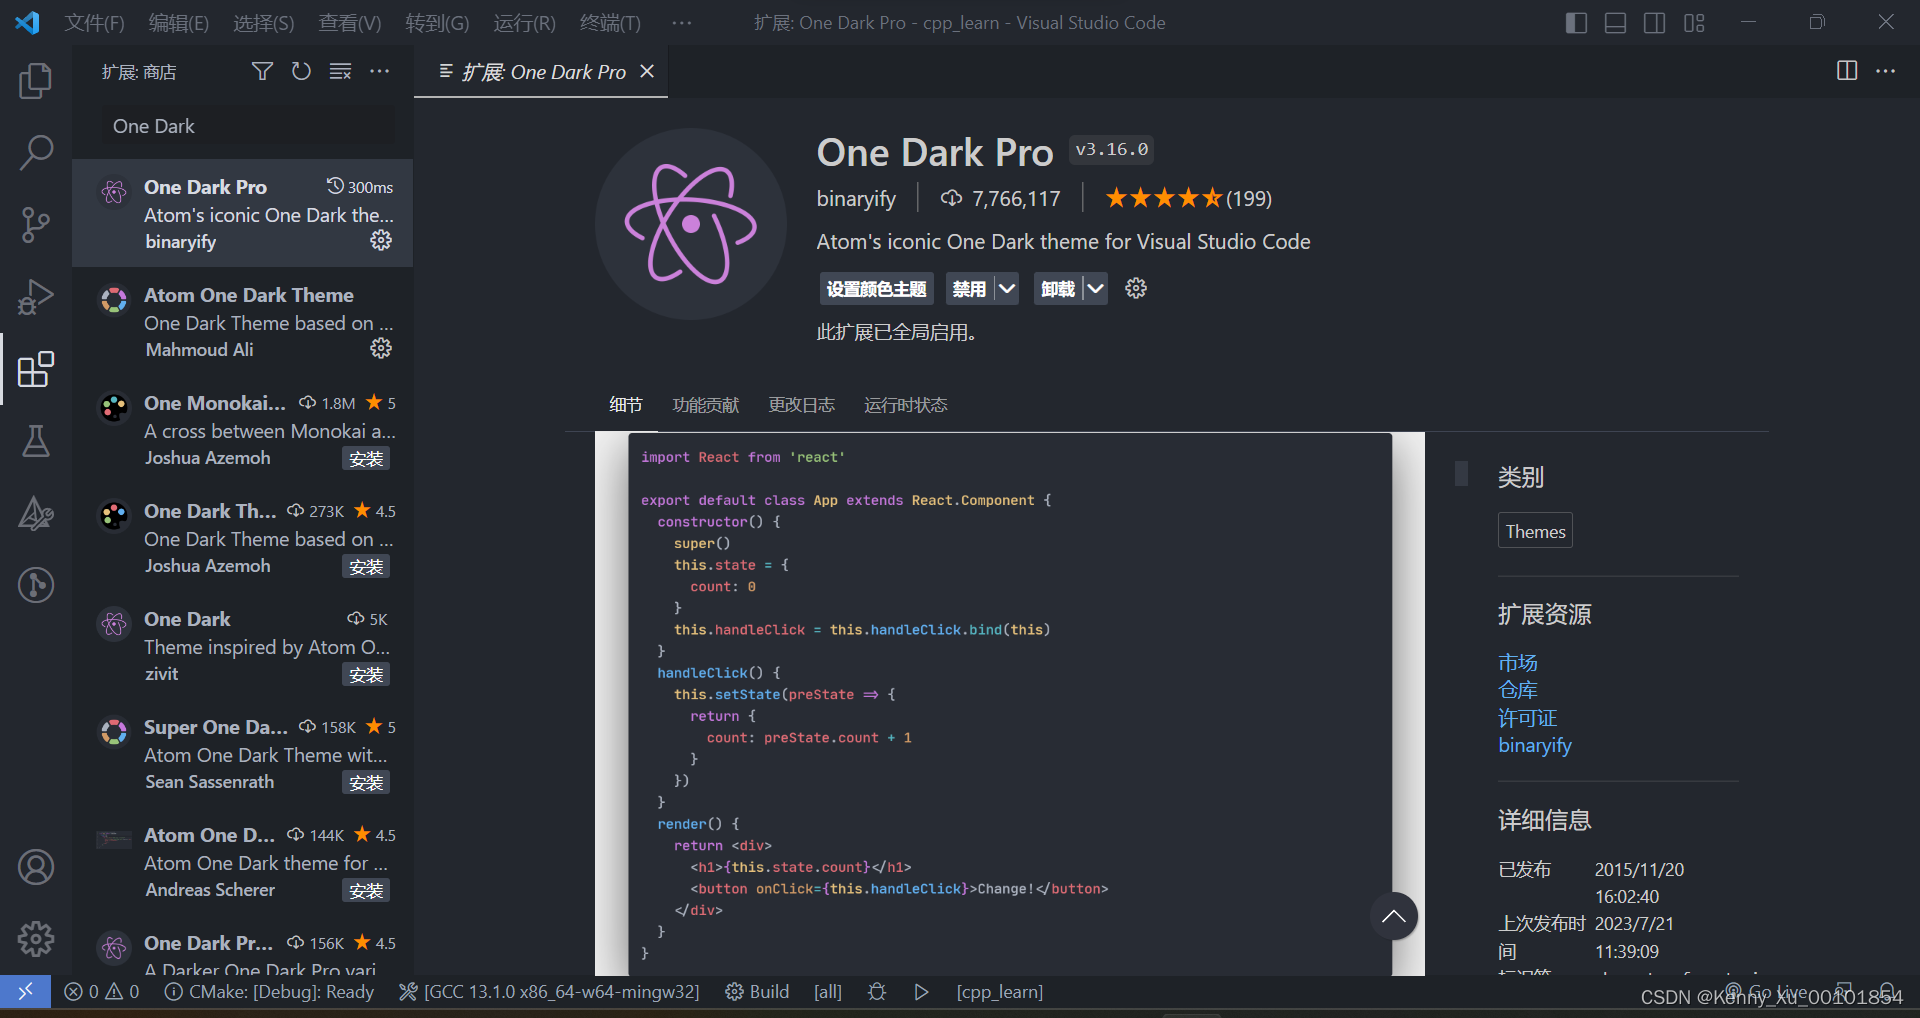
Task: Expand the uninstall button dropdown arrow
Action: (1096, 289)
